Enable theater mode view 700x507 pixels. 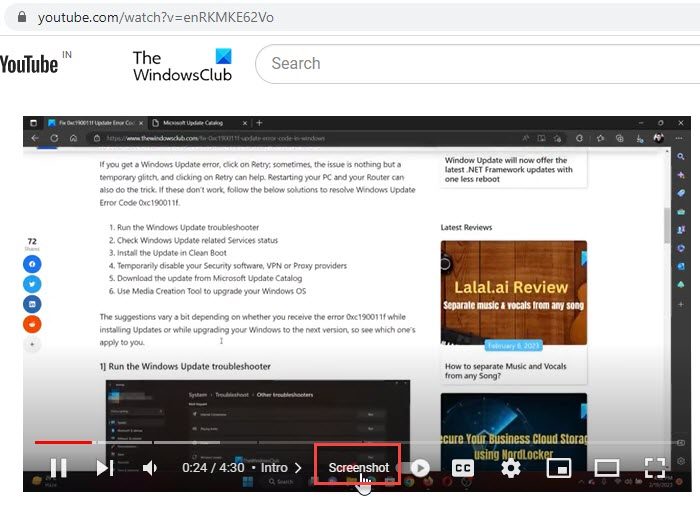click(607, 468)
